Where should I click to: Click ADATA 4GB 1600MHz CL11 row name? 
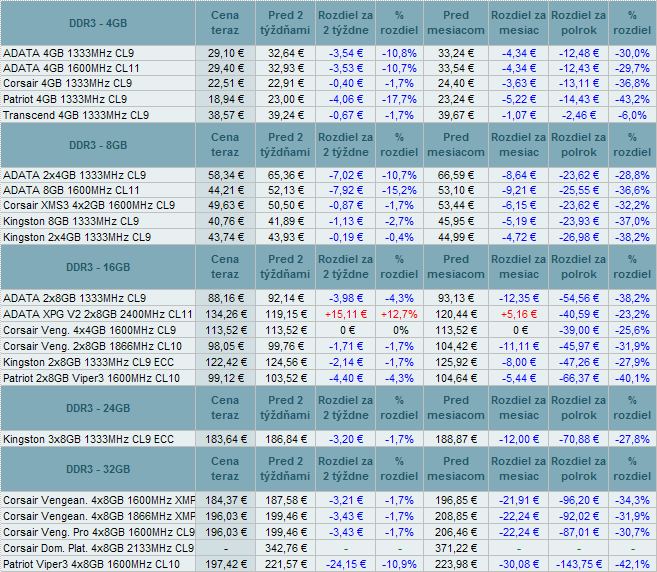(71, 68)
